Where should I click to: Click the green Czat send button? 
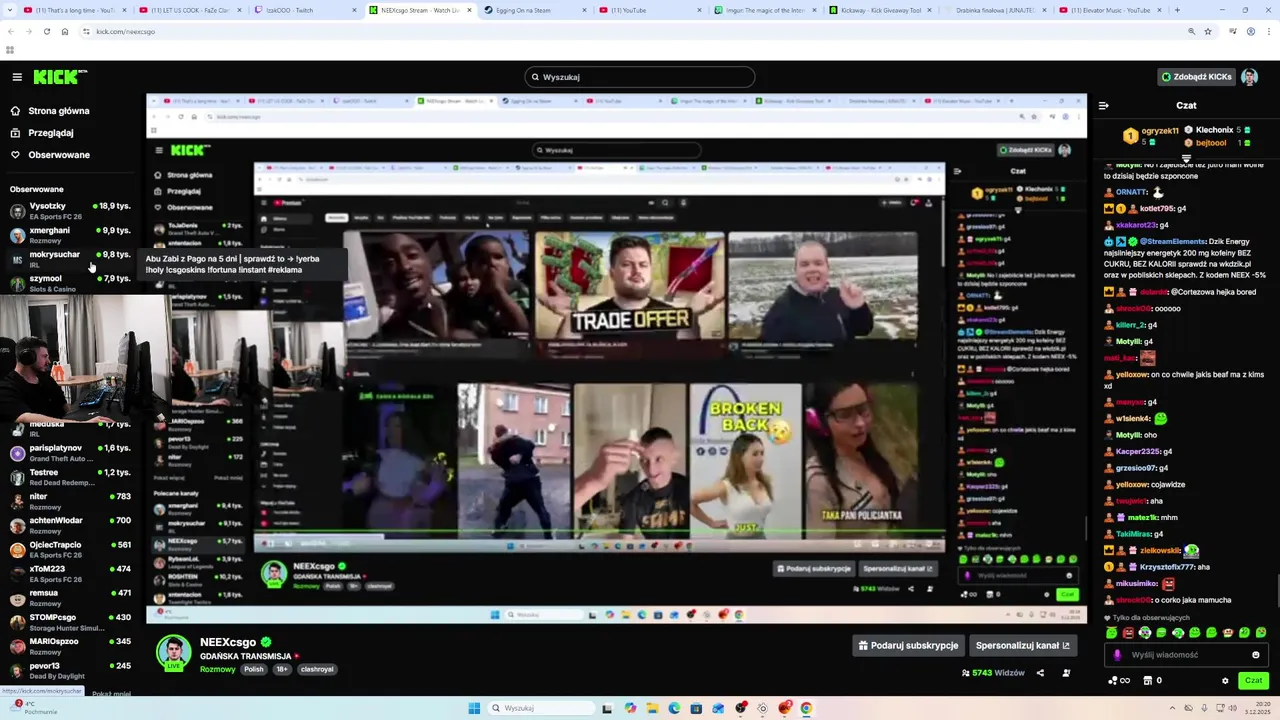coord(1253,681)
